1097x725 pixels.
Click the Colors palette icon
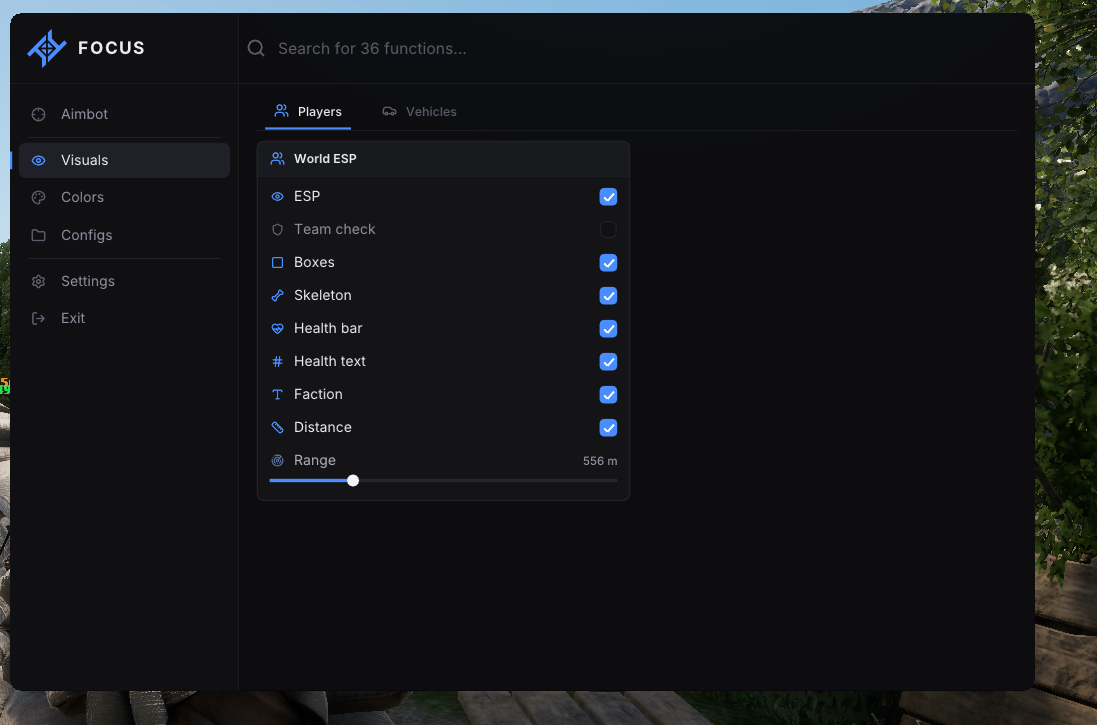point(38,197)
